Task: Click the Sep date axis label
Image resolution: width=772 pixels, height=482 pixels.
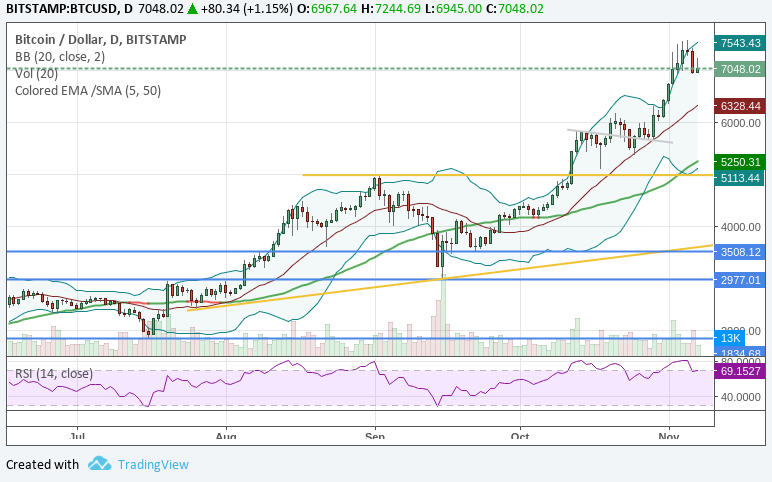Action: pyautogui.click(x=375, y=436)
